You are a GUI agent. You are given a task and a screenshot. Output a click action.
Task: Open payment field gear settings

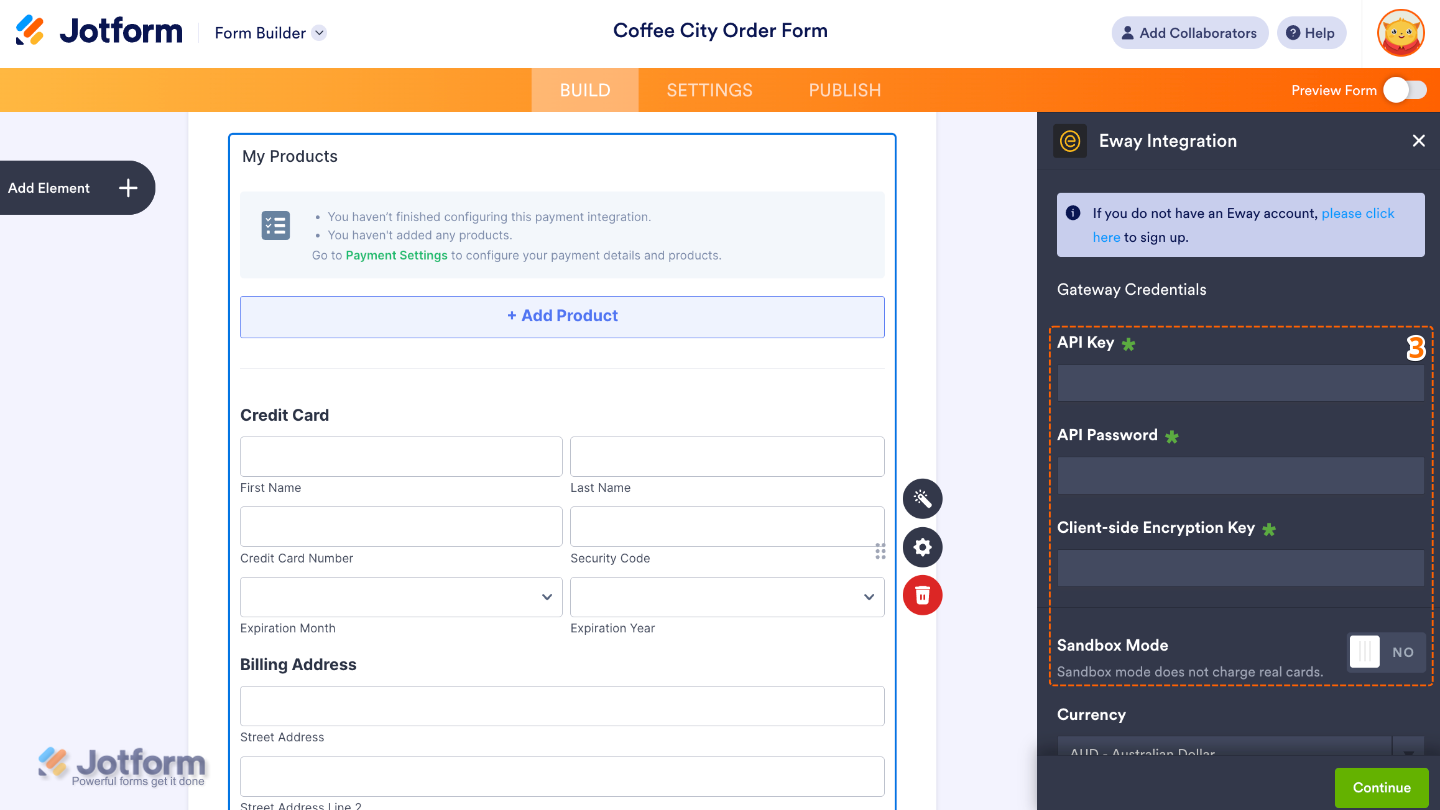pyautogui.click(x=922, y=547)
